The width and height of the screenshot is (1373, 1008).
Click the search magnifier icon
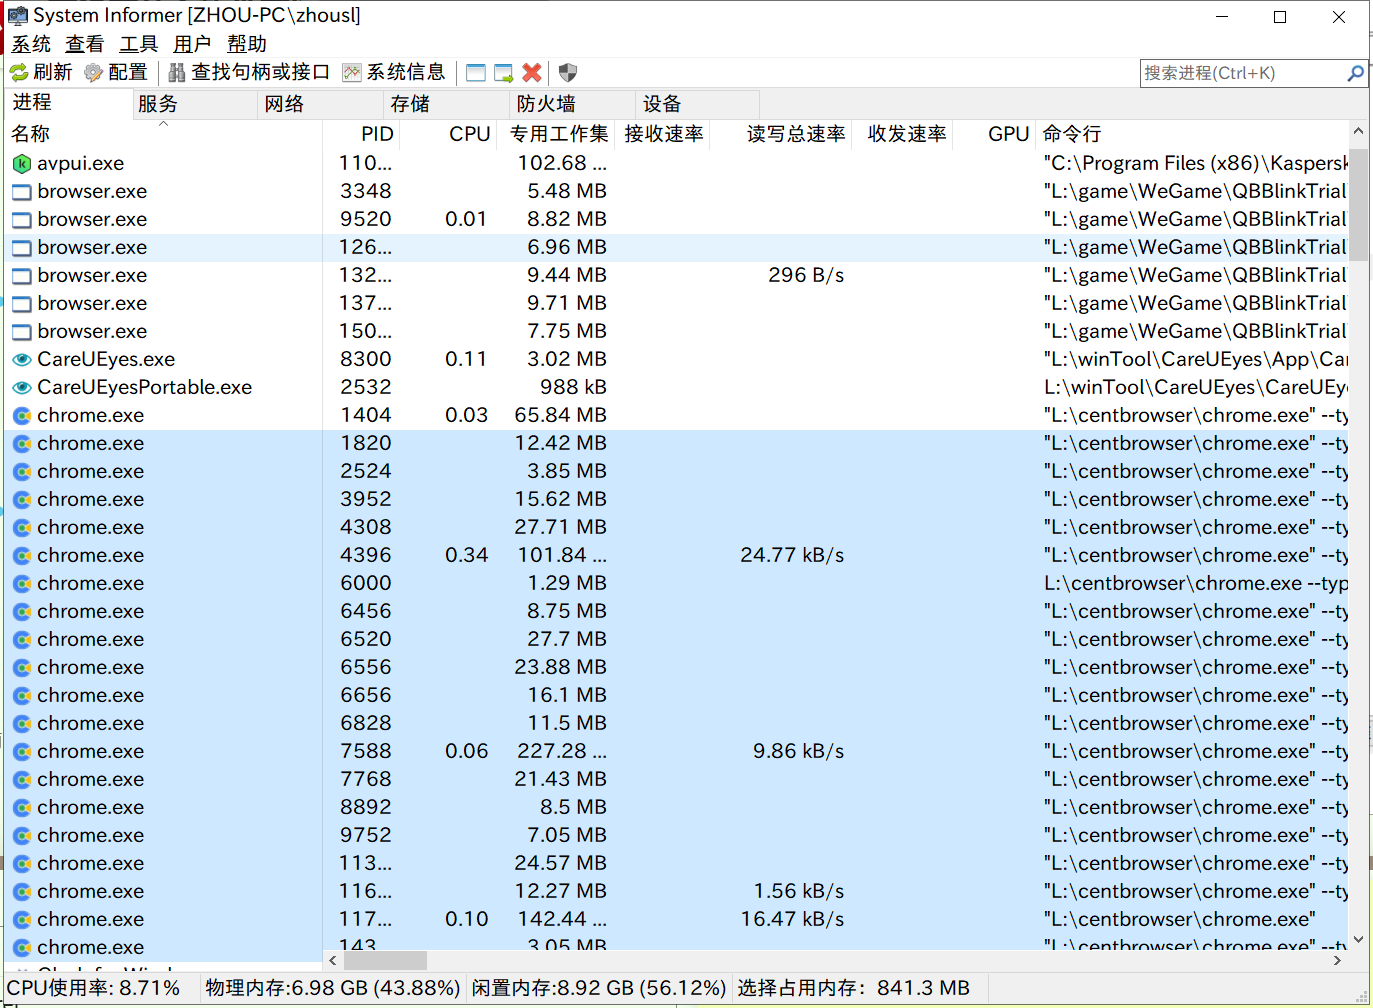(x=1355, y=73)
